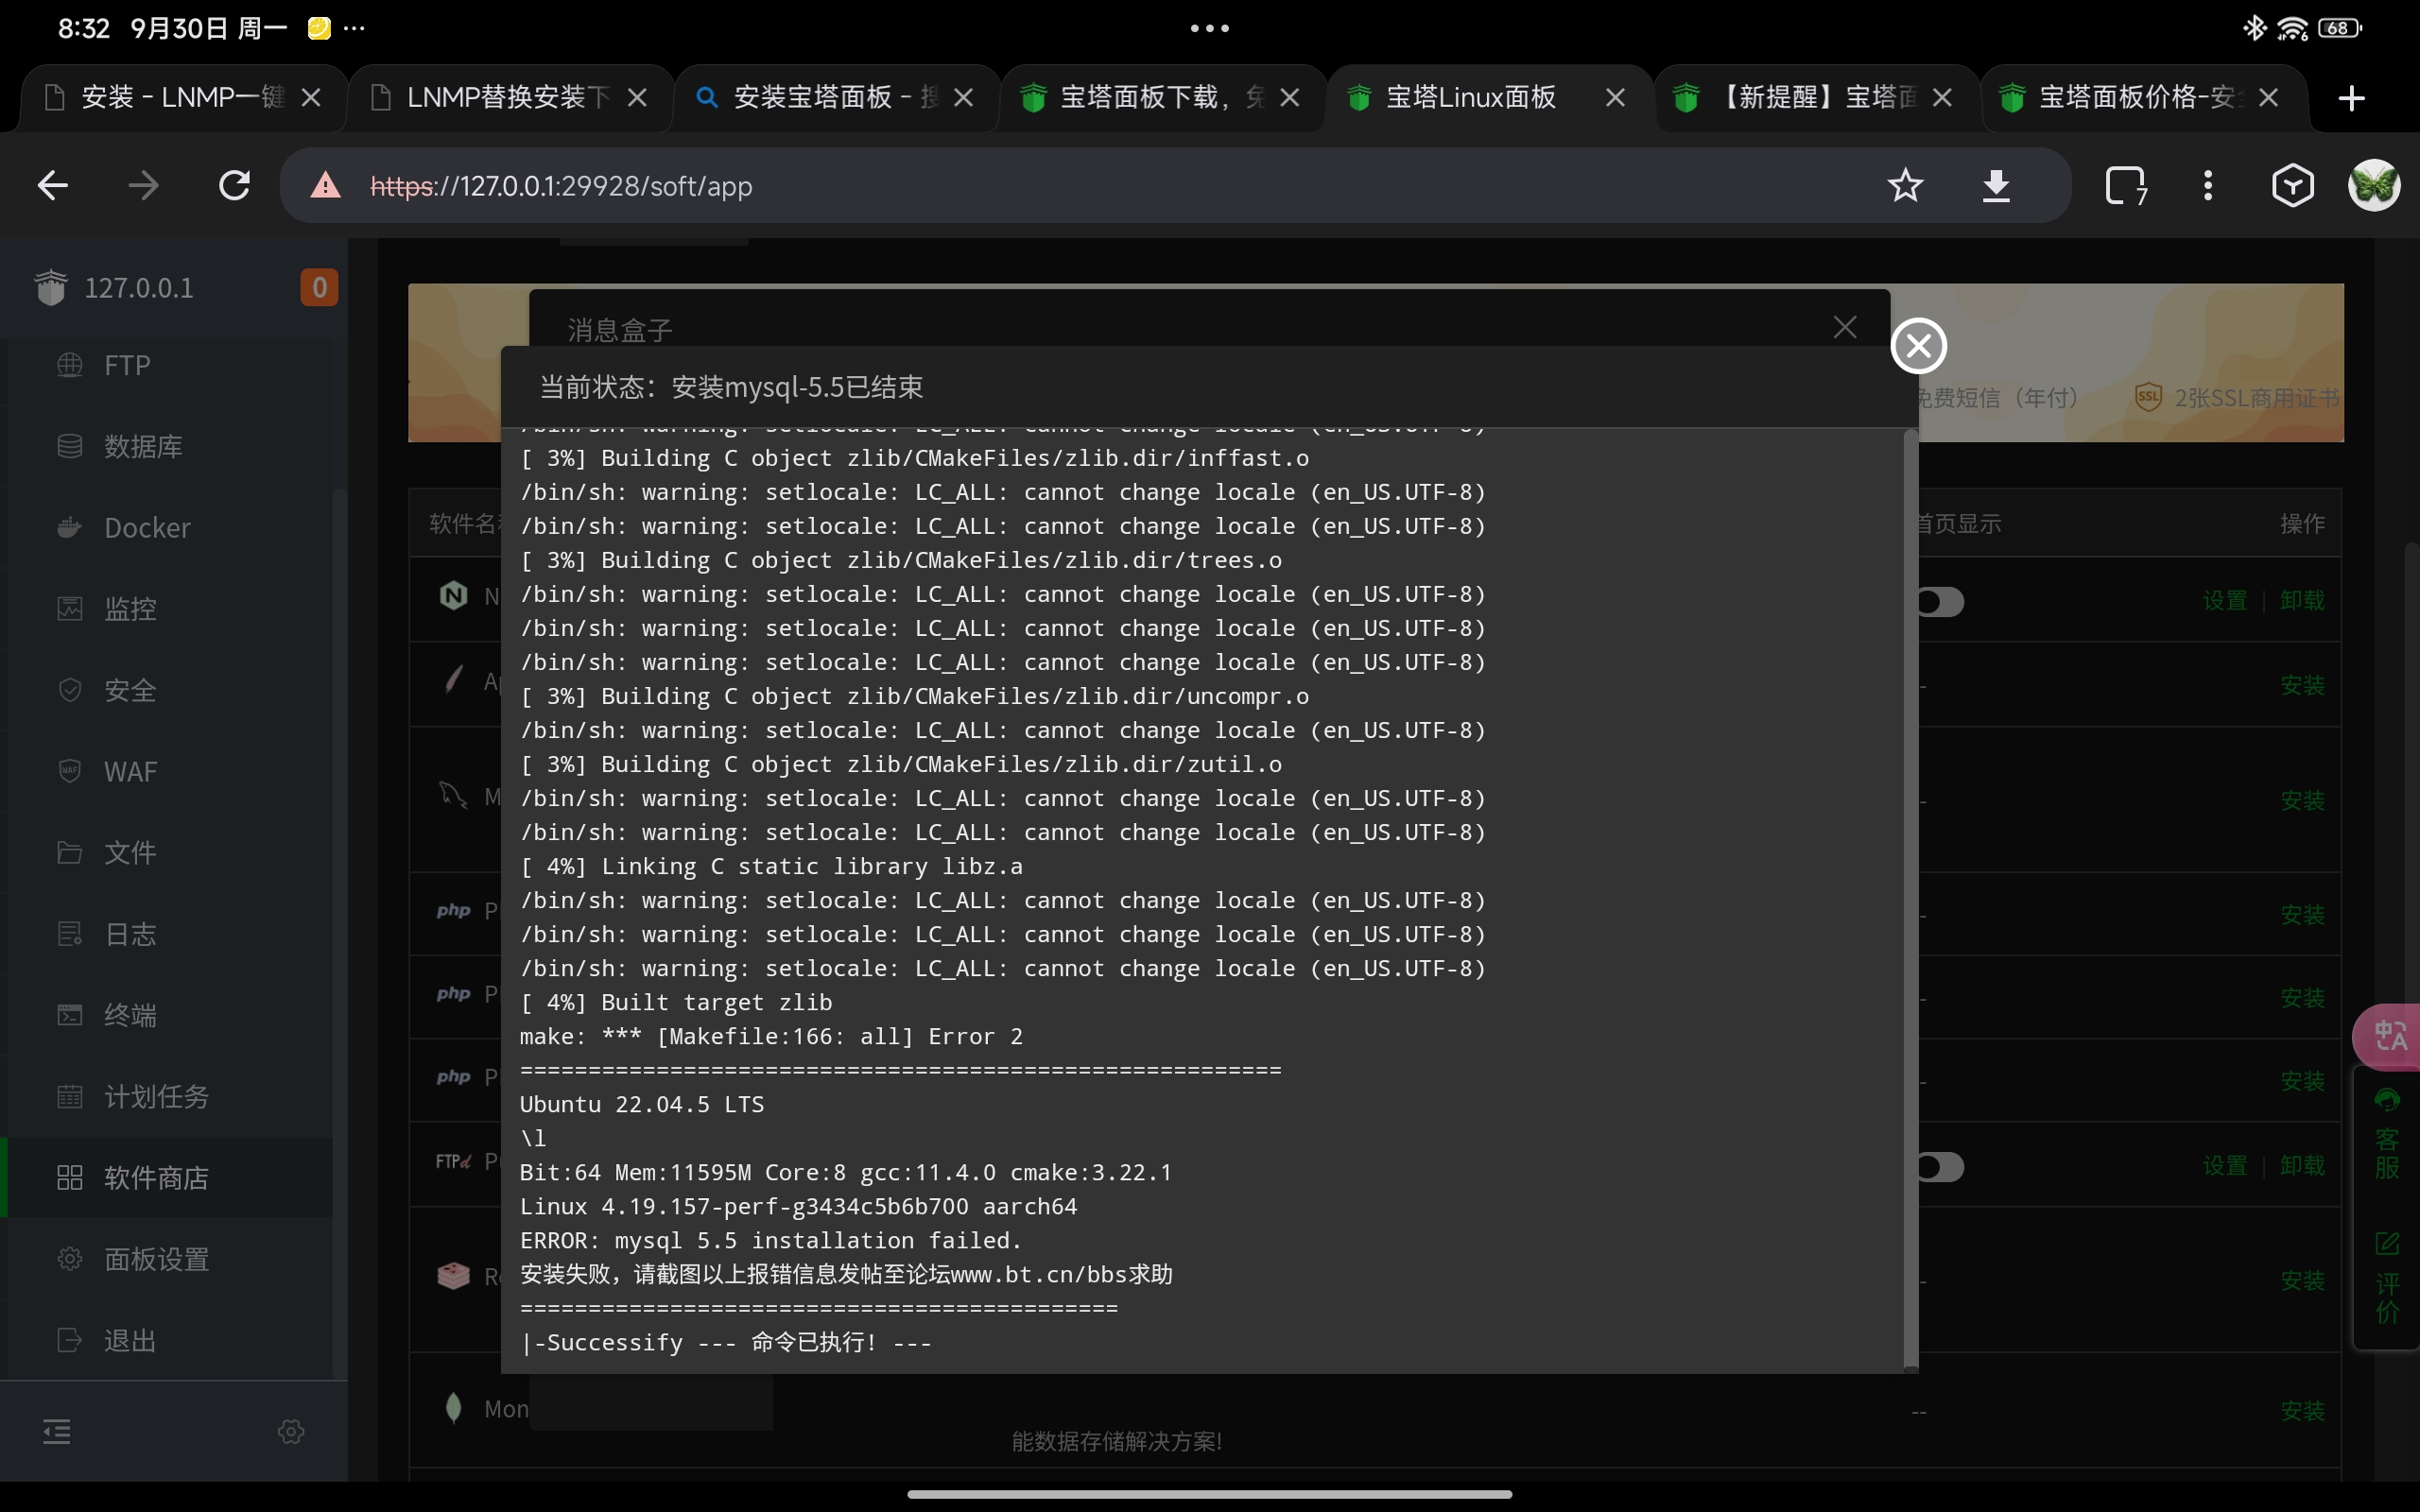Click 设置 in the Nginx row
The image size is (2420, 1512).
(2225, 601)
